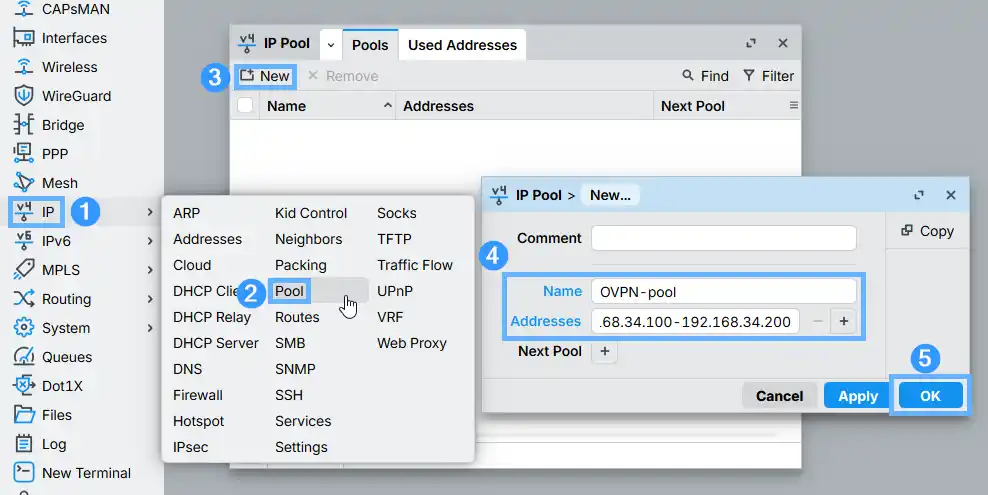Click New to create a pool

coord(265,76)
